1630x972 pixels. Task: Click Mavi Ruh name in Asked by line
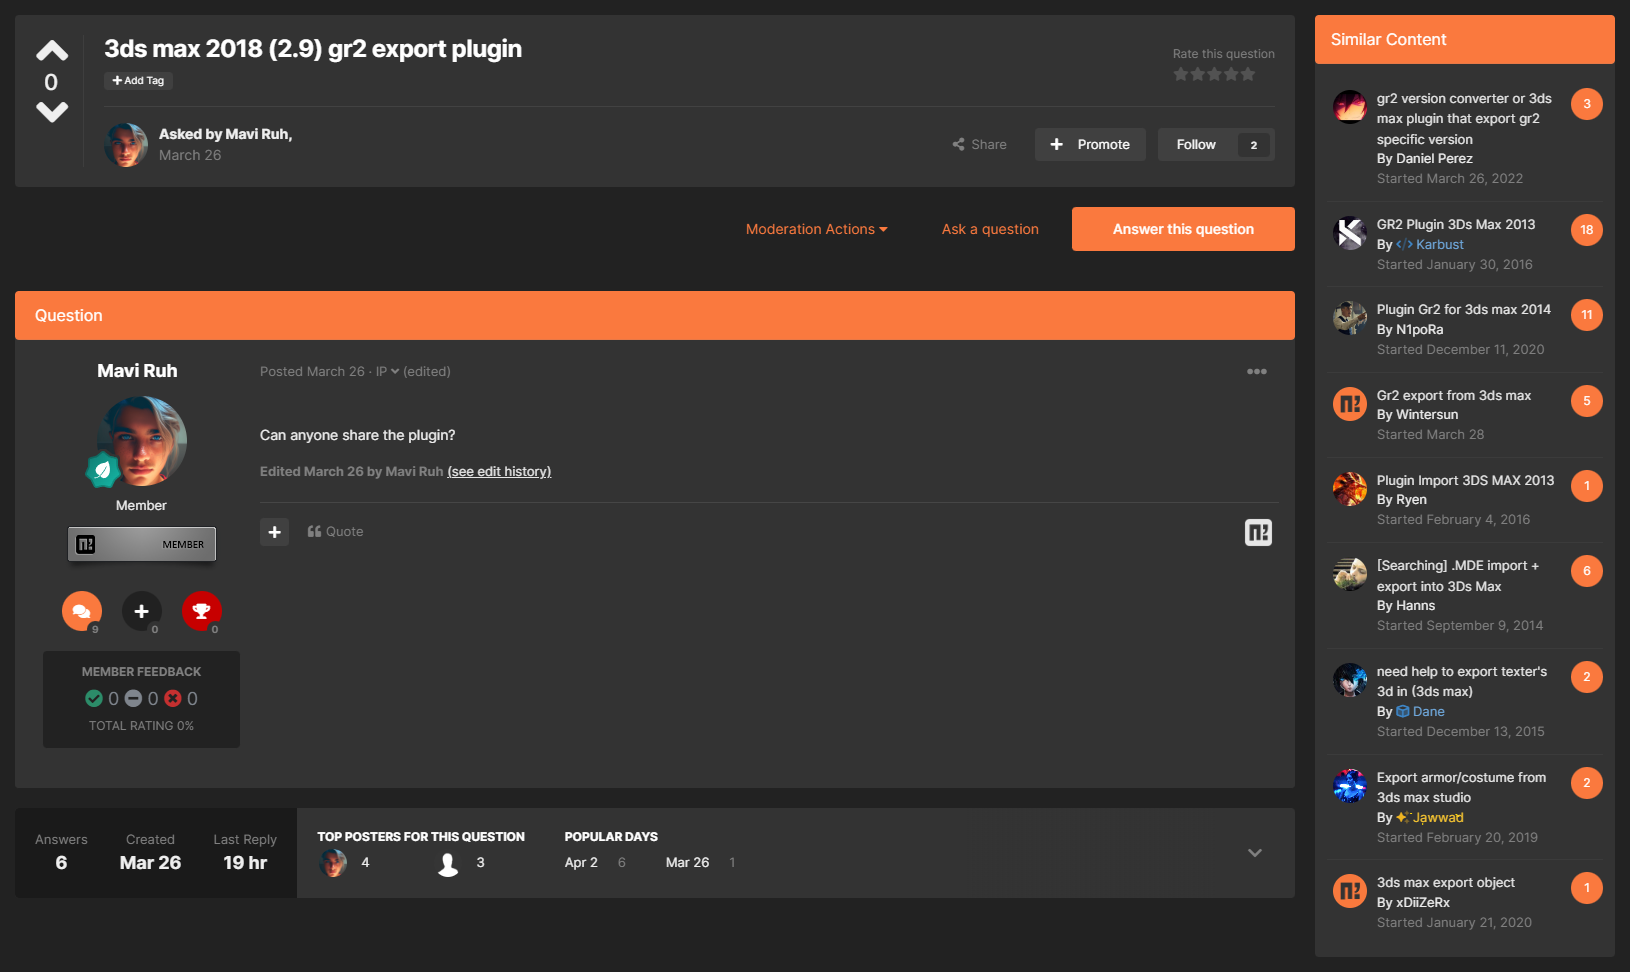tap(257, 134)
